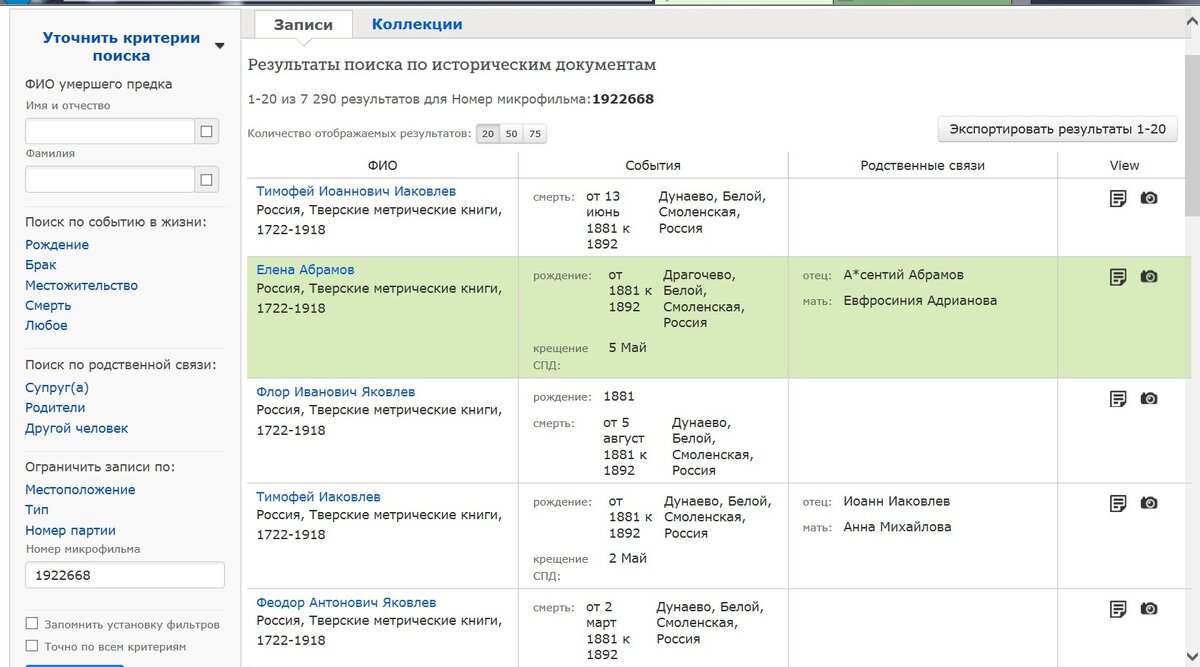Image resolution: width=1200 pixels, height=667 pixels.
Task: Focus the Фамилия input field
Action: click(x=109, y=180)
